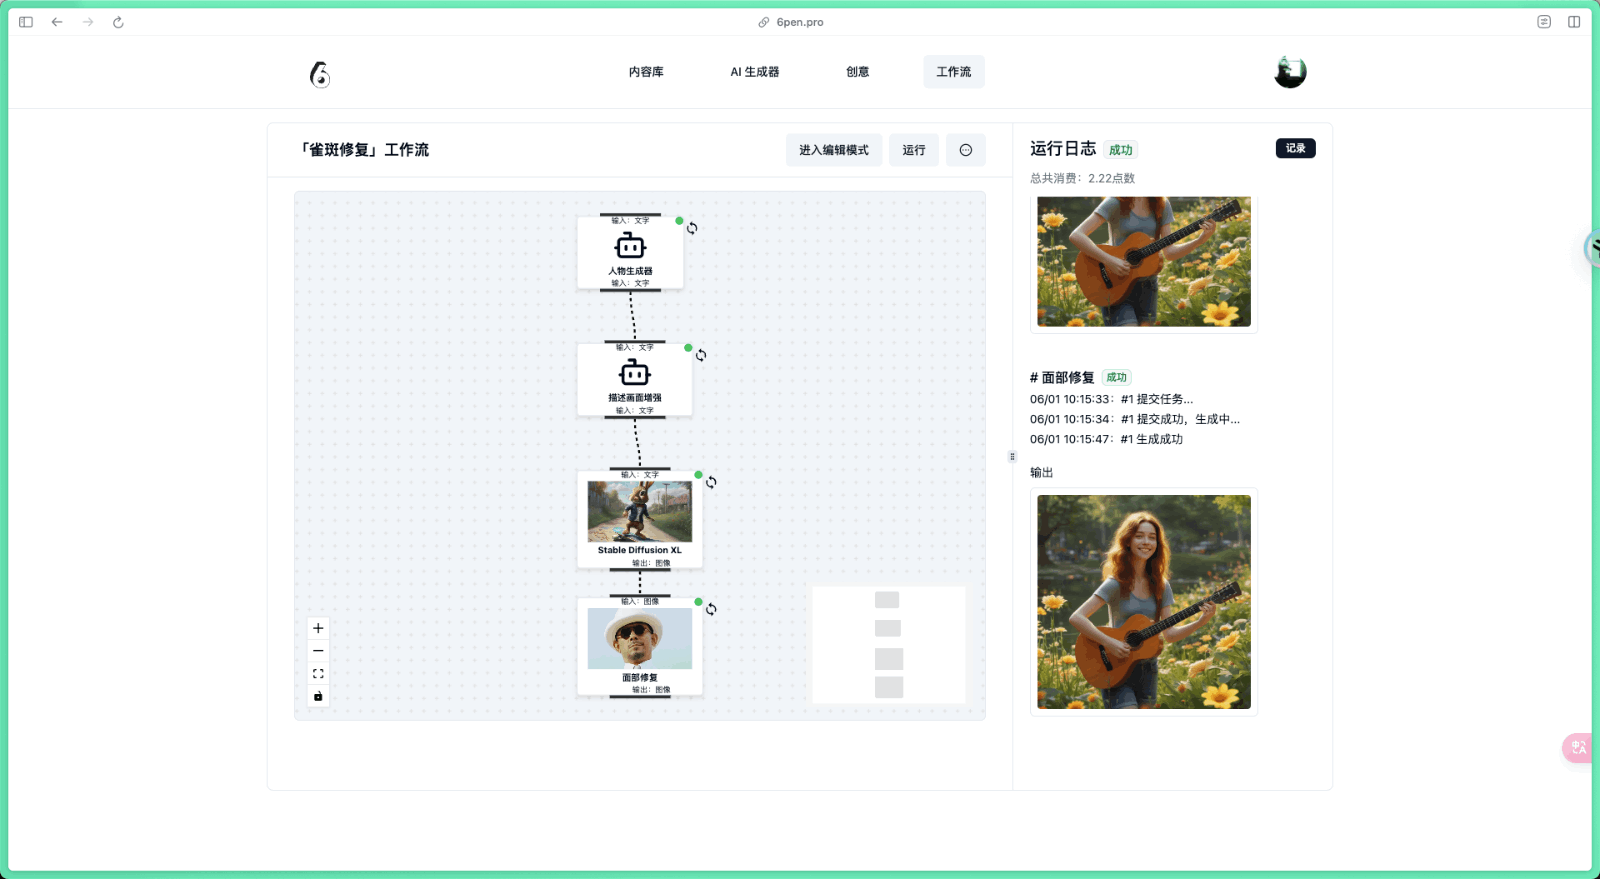Toggle the browser sidebar icon
Viewport: 1600px width, 879px height.
[x=26, y=22]
